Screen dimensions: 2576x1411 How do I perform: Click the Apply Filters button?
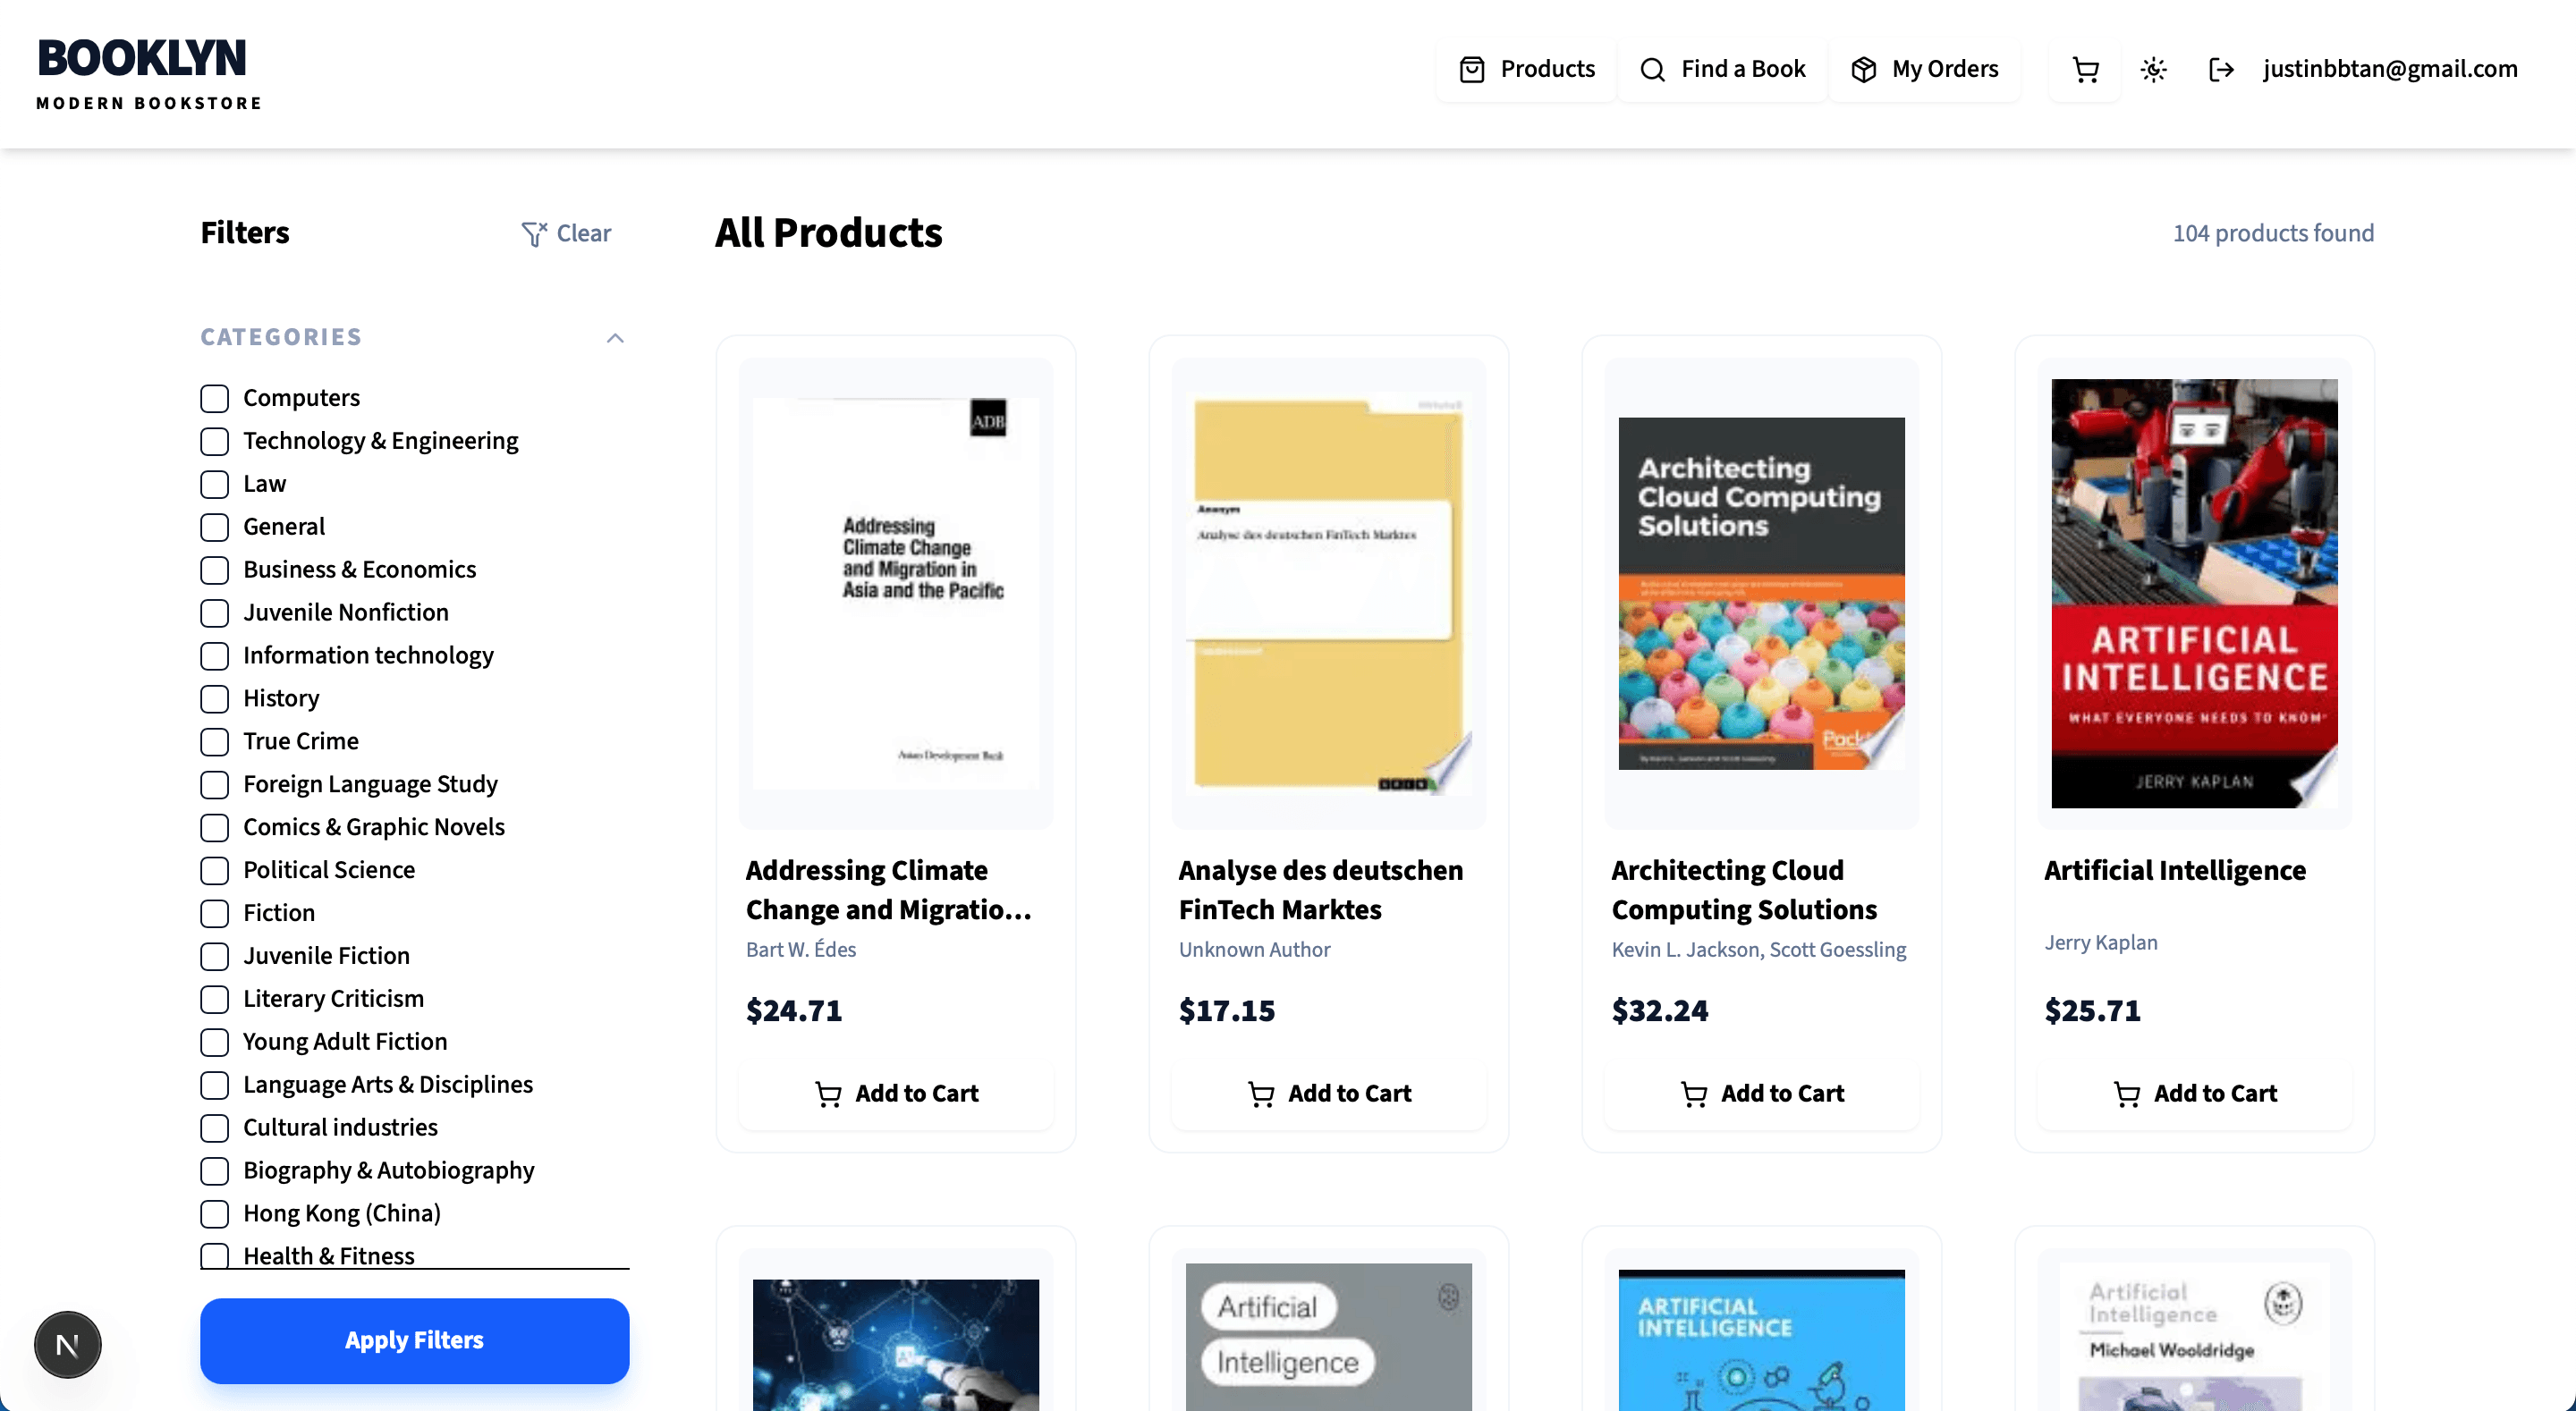coord(414,1341)
